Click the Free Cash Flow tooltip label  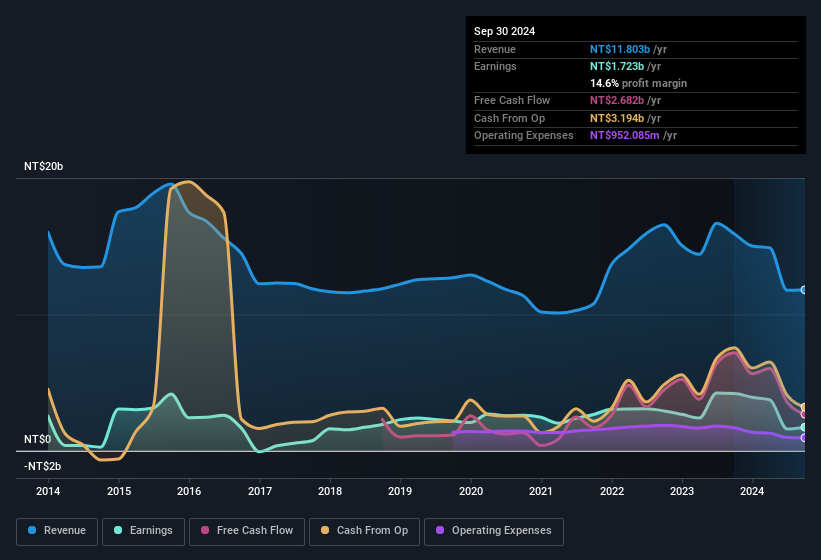[512, 100]
